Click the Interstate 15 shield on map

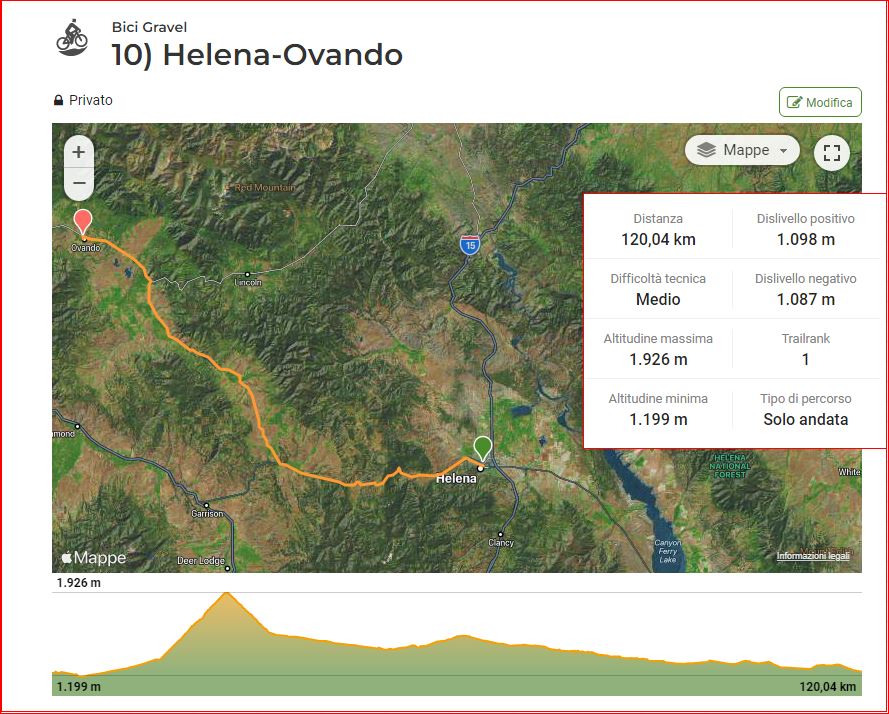[469, 245]
